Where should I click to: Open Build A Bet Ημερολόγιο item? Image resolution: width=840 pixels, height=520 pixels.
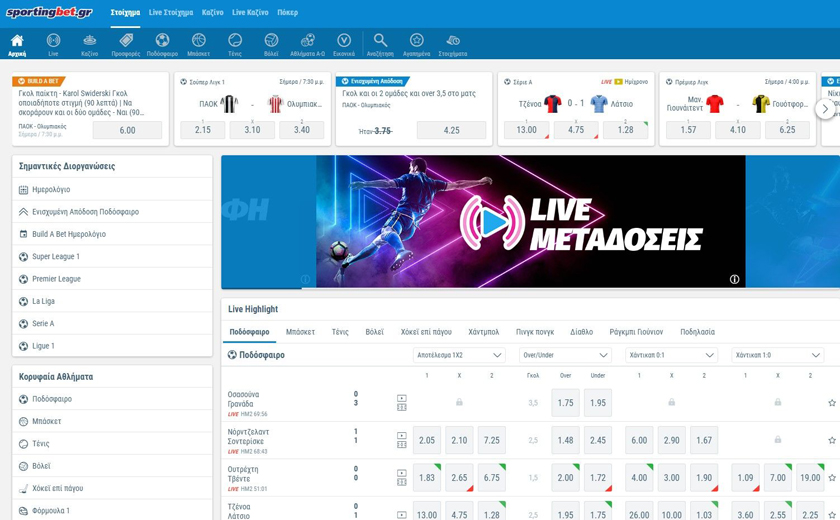[112, 234]
